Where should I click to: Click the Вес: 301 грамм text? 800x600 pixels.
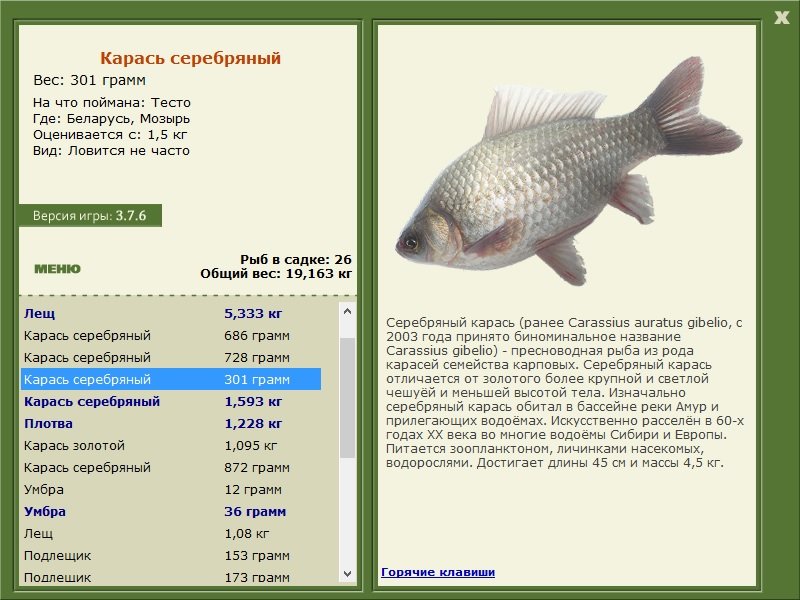(x=89, y=80)
